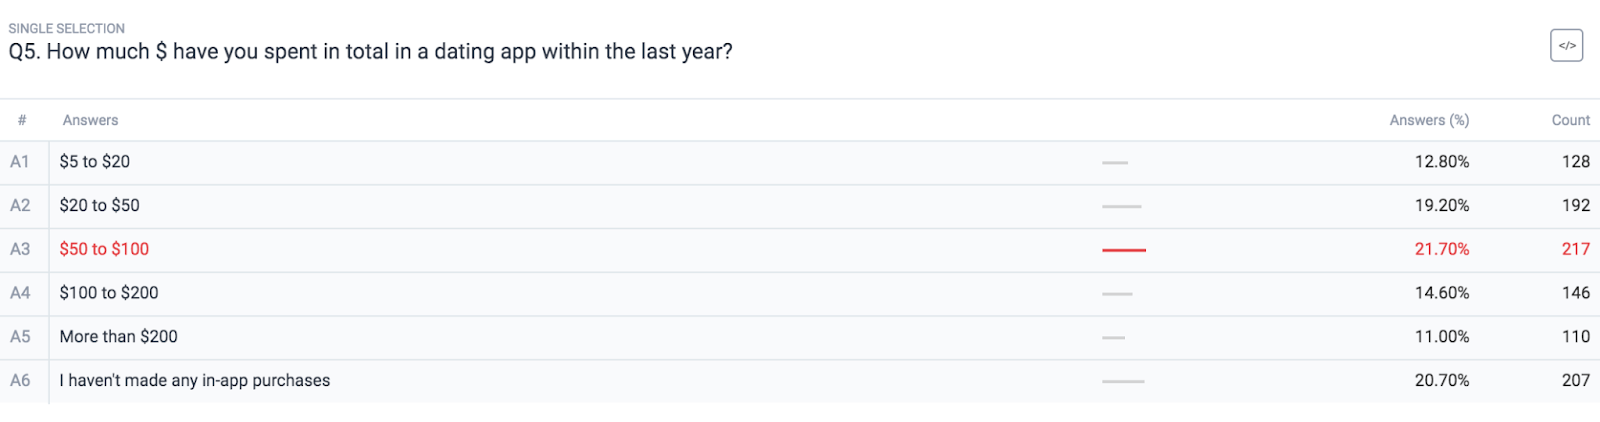Click the A1 row label
This screenshot has width=1600, height=422.
20,162
